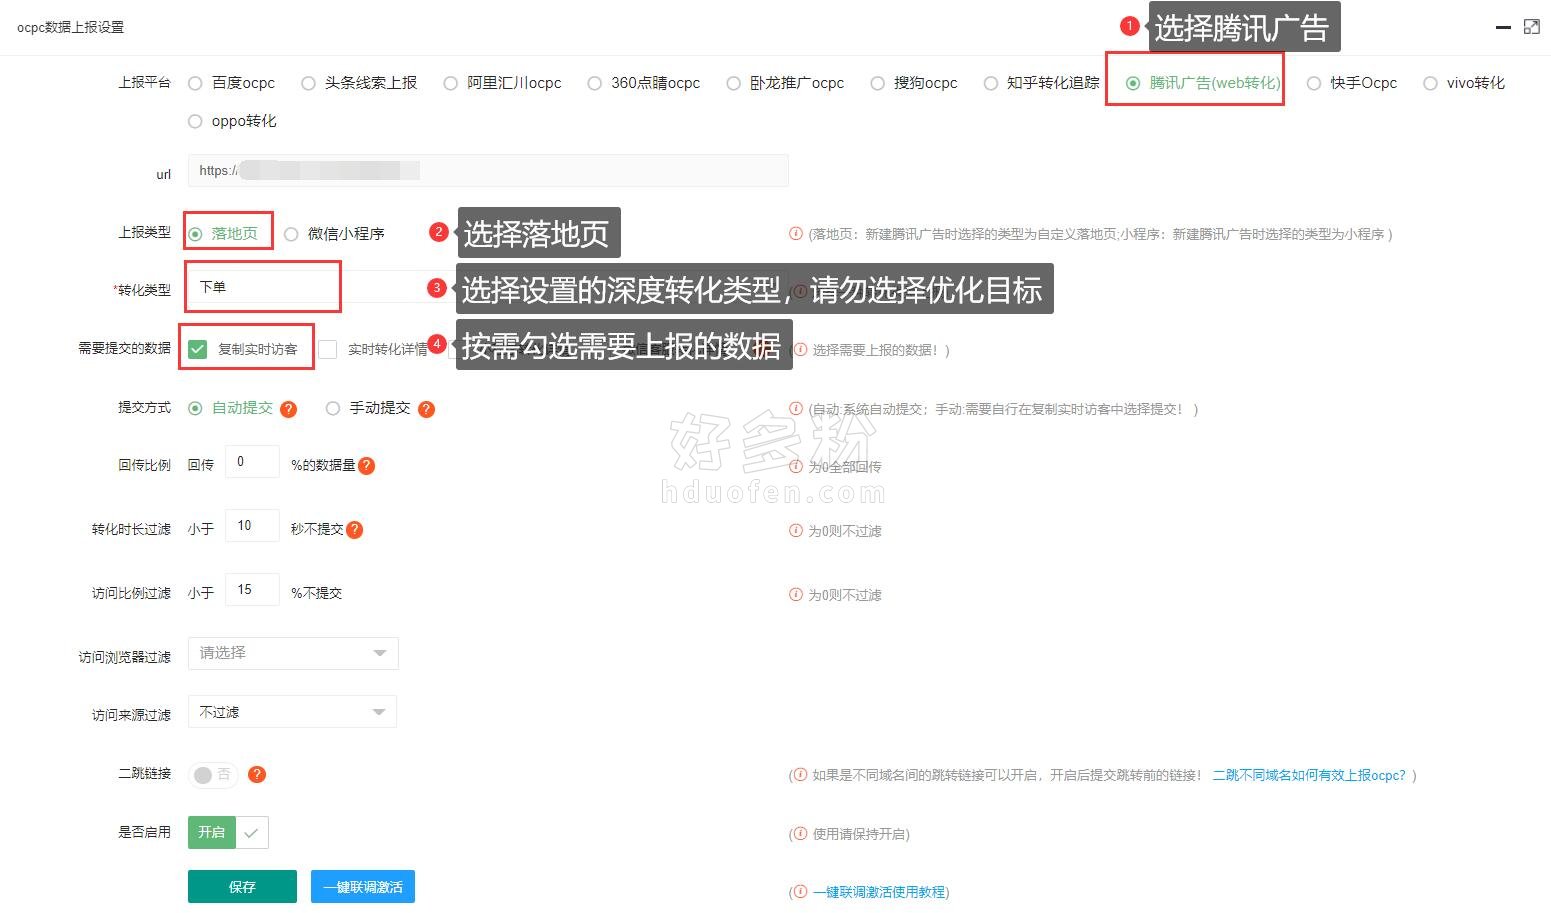1551x913 pixels.
Task: Open 访问来源过滤 不过滤 dropdown
Action: coord(292,712)
